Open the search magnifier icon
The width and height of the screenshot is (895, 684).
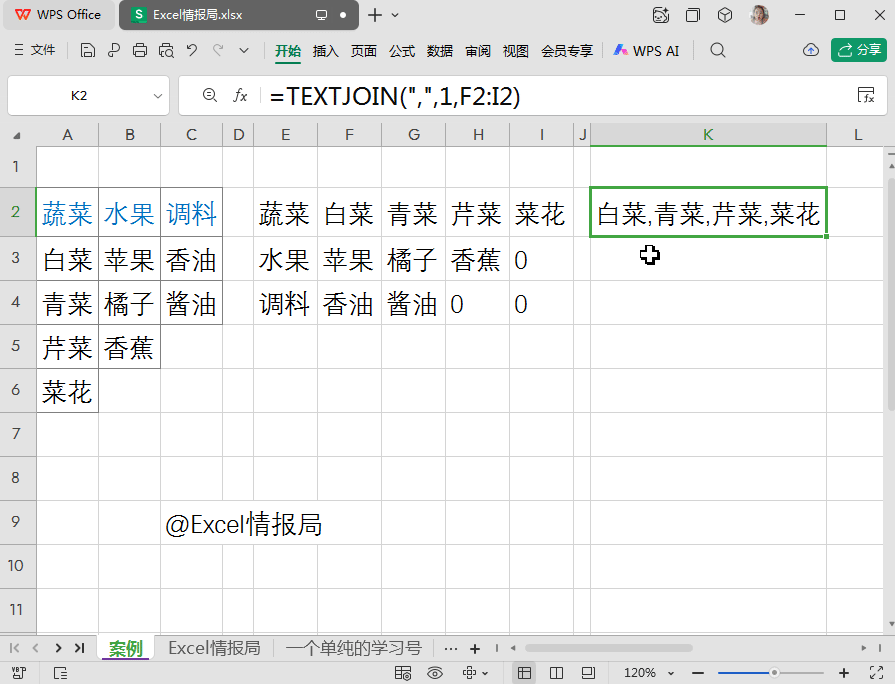717,50
